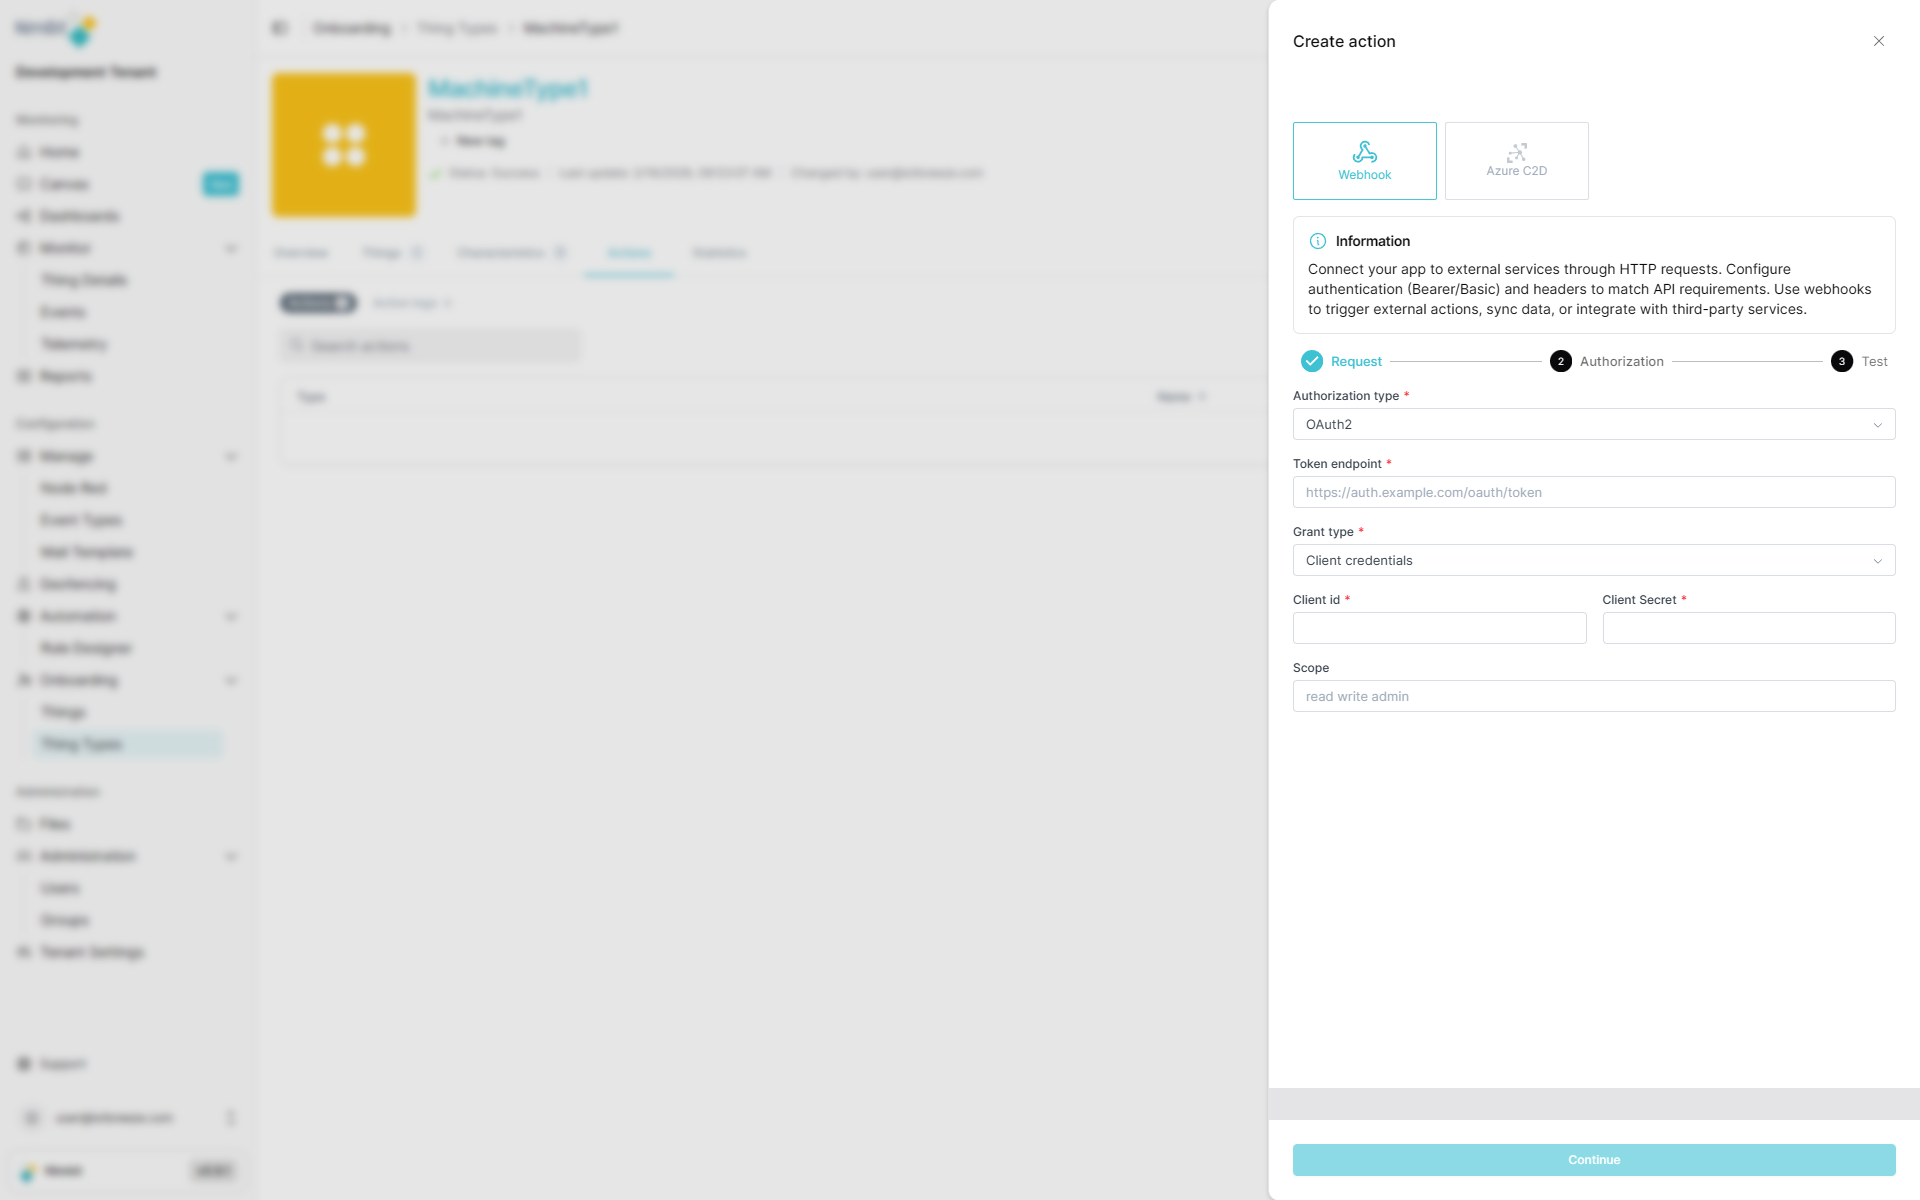Click the Token endpoint input field
This screenshot has width=1920, height=1200.
1592,492
